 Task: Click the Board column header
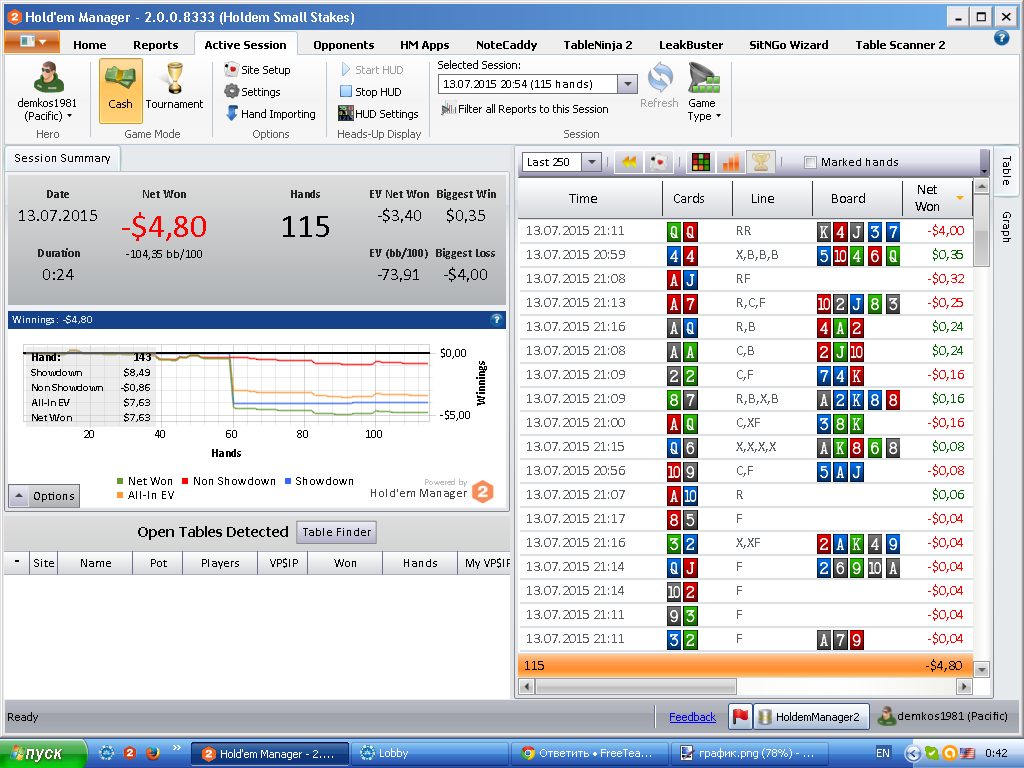click(856, 198)
